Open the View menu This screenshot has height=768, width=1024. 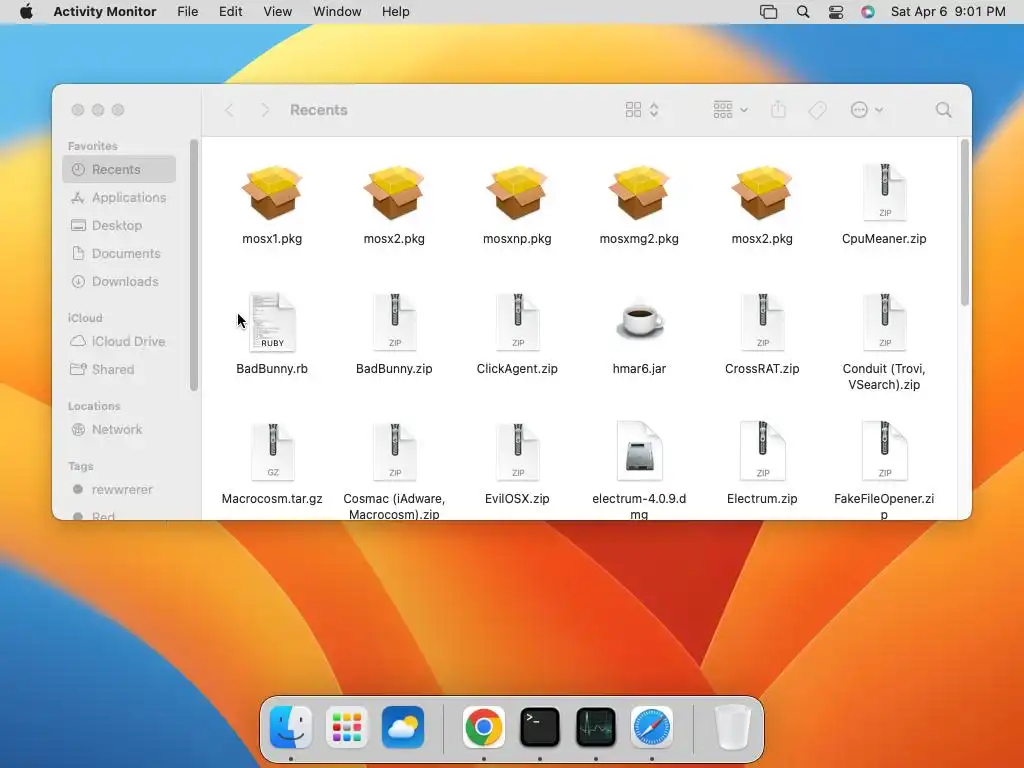click(278, 12)
